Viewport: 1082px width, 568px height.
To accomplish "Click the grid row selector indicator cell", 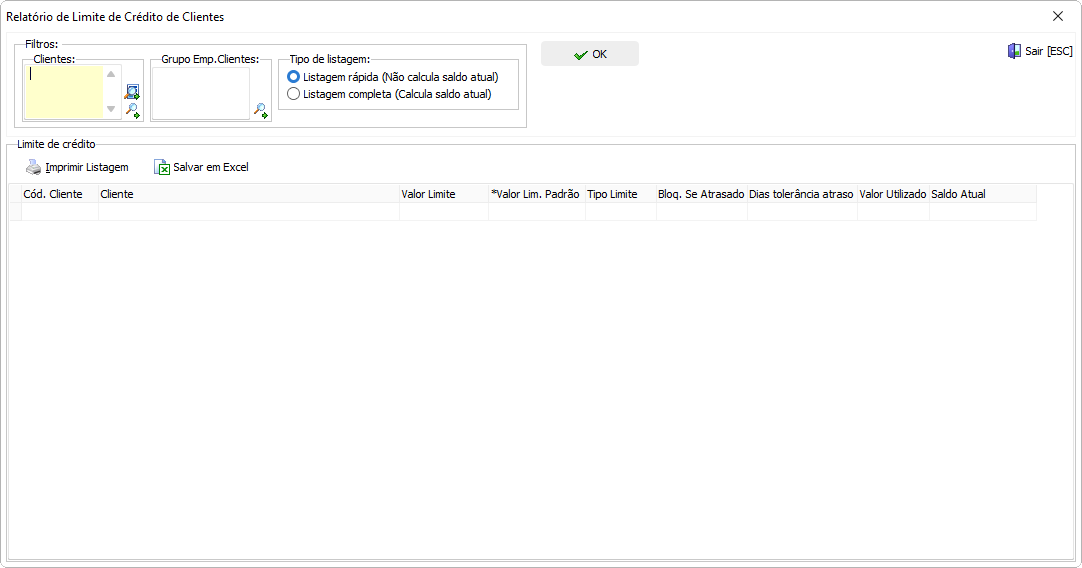I will pyautogui.click(x=15, y=212).
